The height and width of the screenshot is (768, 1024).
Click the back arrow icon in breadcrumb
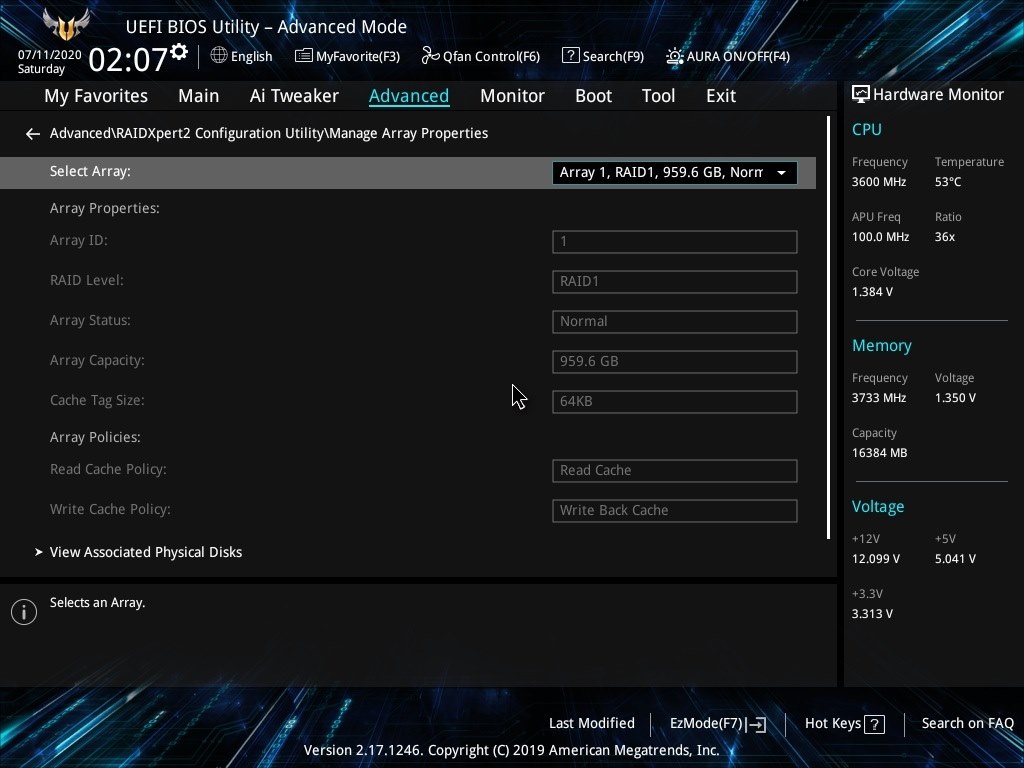pyautogui.click(x=33, y=134)
